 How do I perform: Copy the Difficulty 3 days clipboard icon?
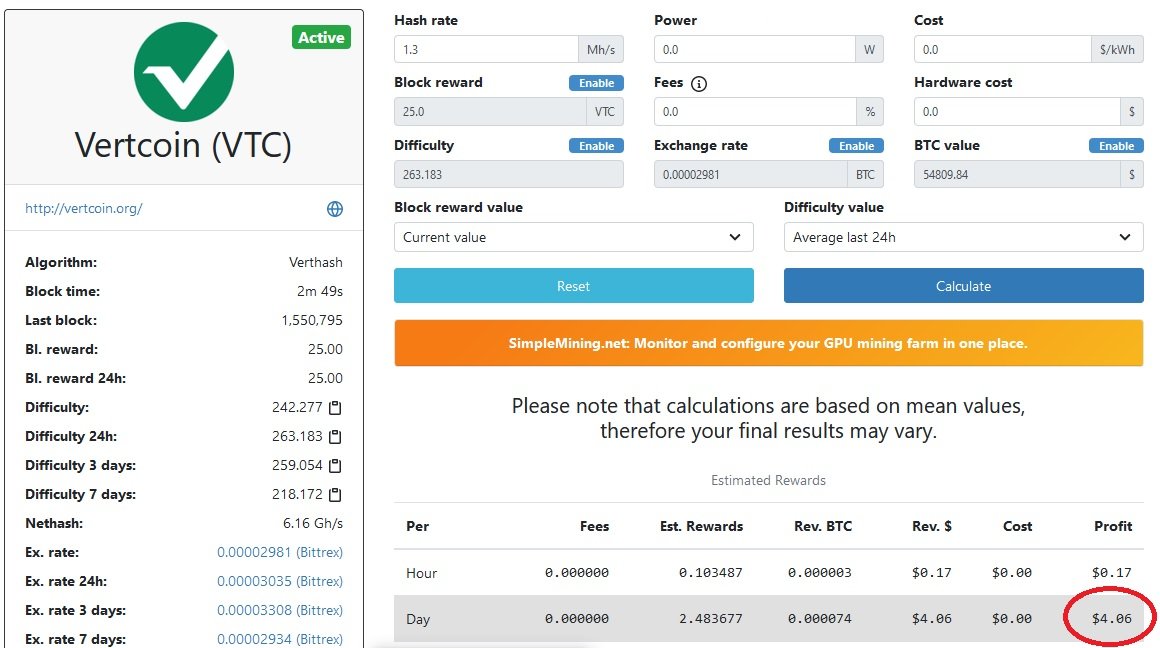click(x=335, y=465)
